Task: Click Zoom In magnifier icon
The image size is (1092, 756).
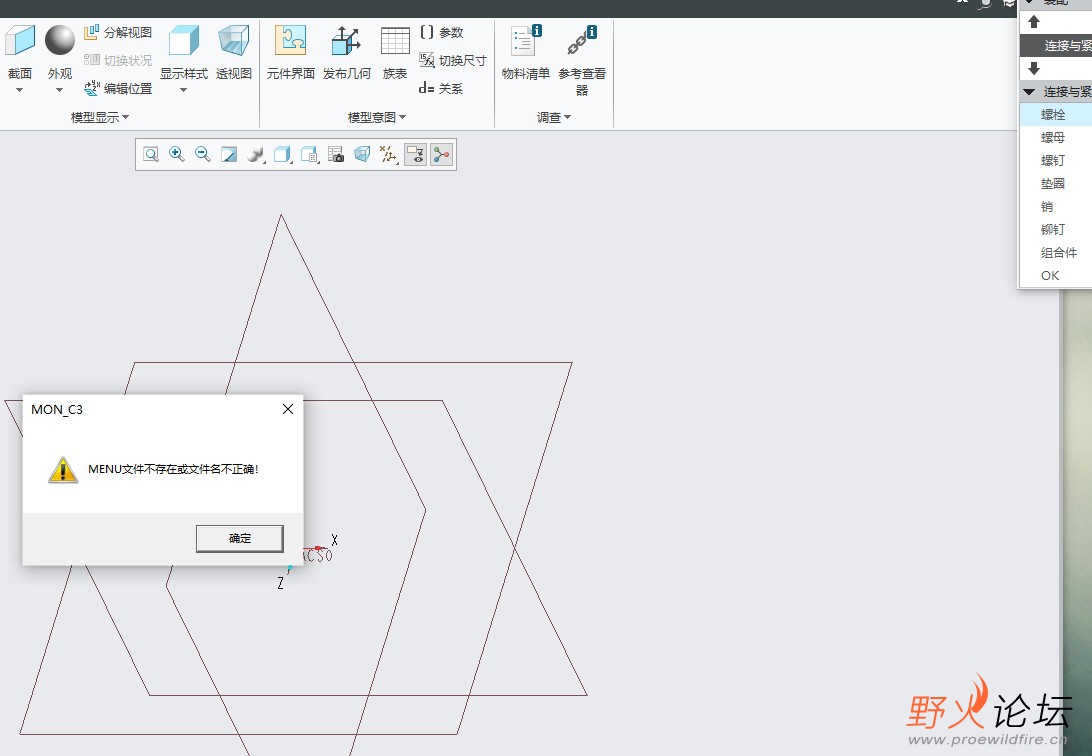Action: (x=177, y=155)
